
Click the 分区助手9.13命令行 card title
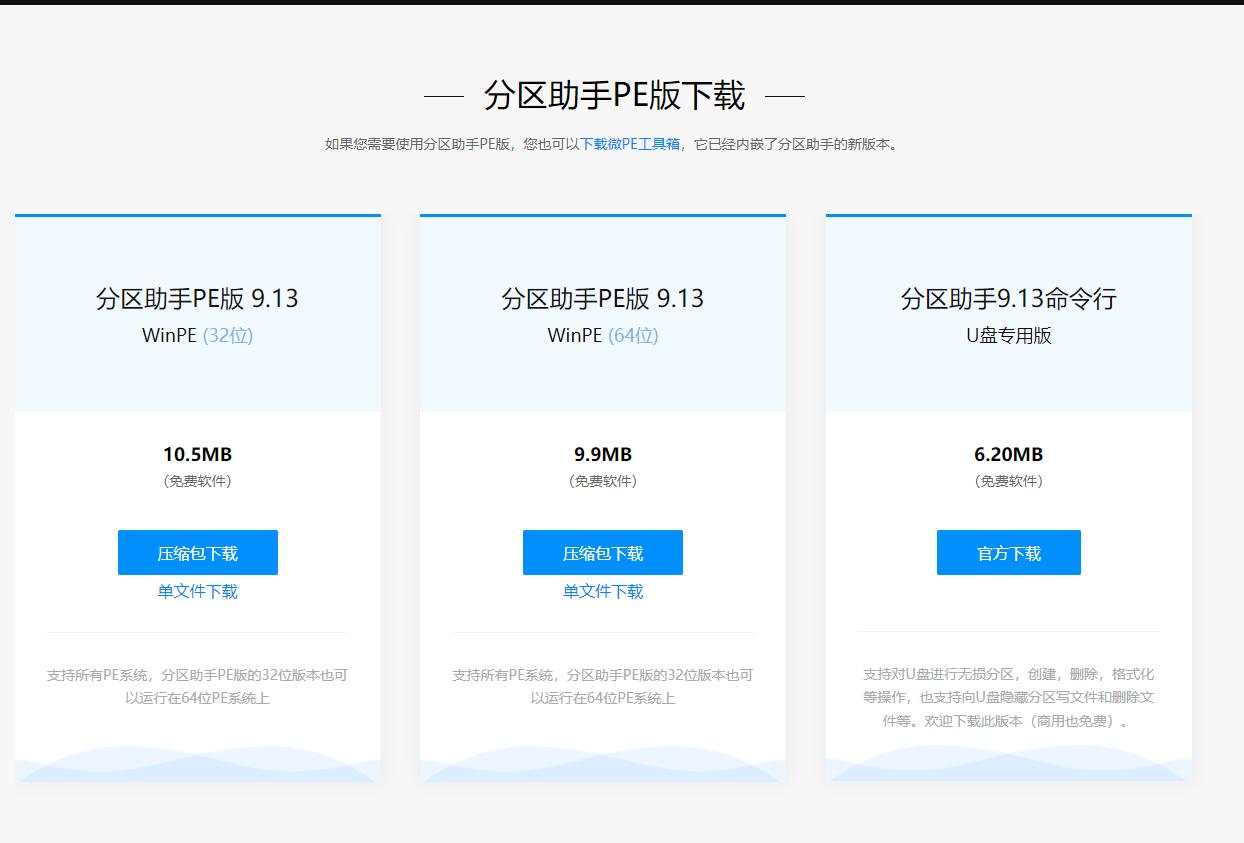1007,298
